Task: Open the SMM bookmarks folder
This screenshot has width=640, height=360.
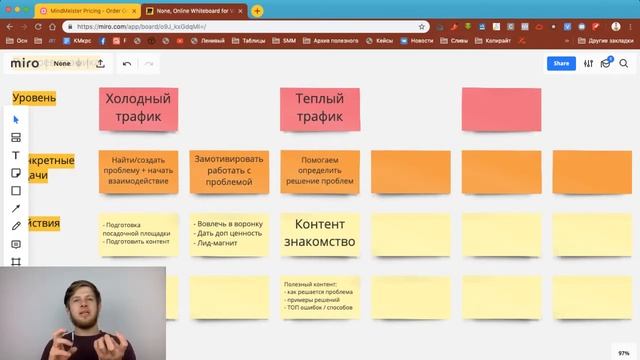Action: [284, 41]
